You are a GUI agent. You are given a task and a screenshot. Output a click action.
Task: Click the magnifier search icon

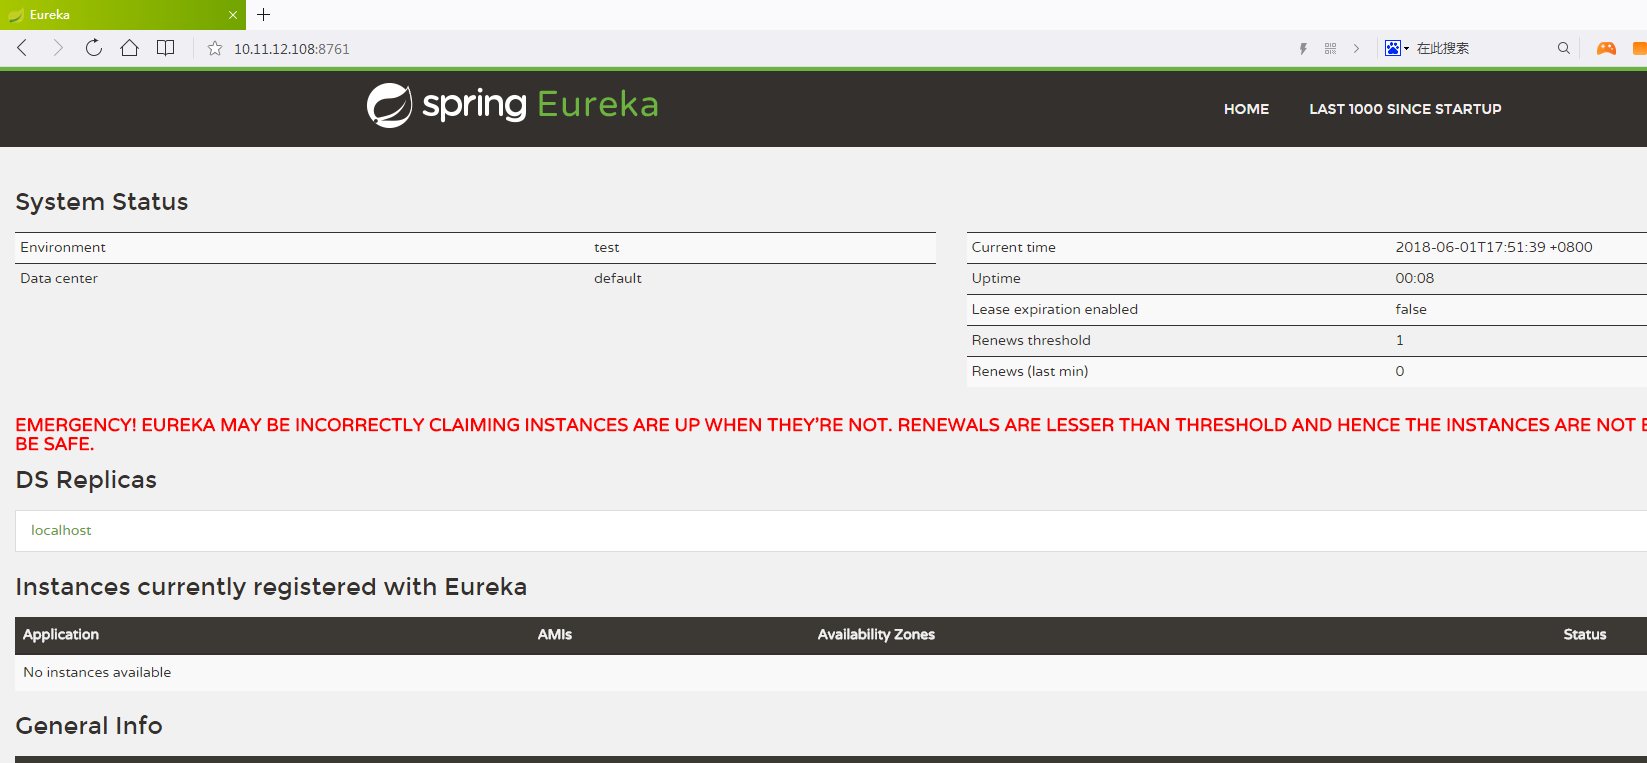coord(1564,48)
